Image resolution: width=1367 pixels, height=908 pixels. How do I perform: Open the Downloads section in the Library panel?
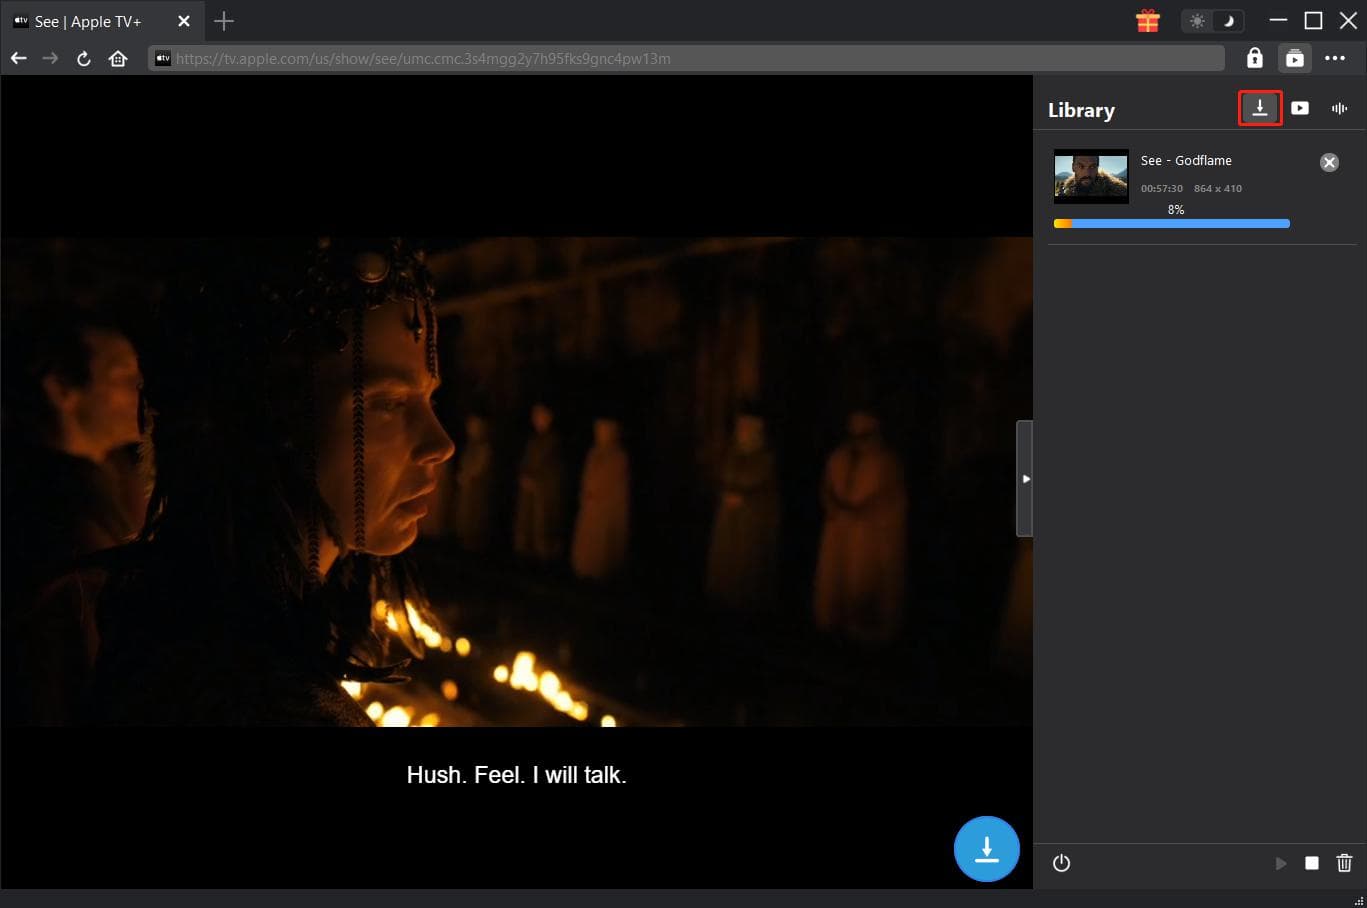tap(1259, 108)
